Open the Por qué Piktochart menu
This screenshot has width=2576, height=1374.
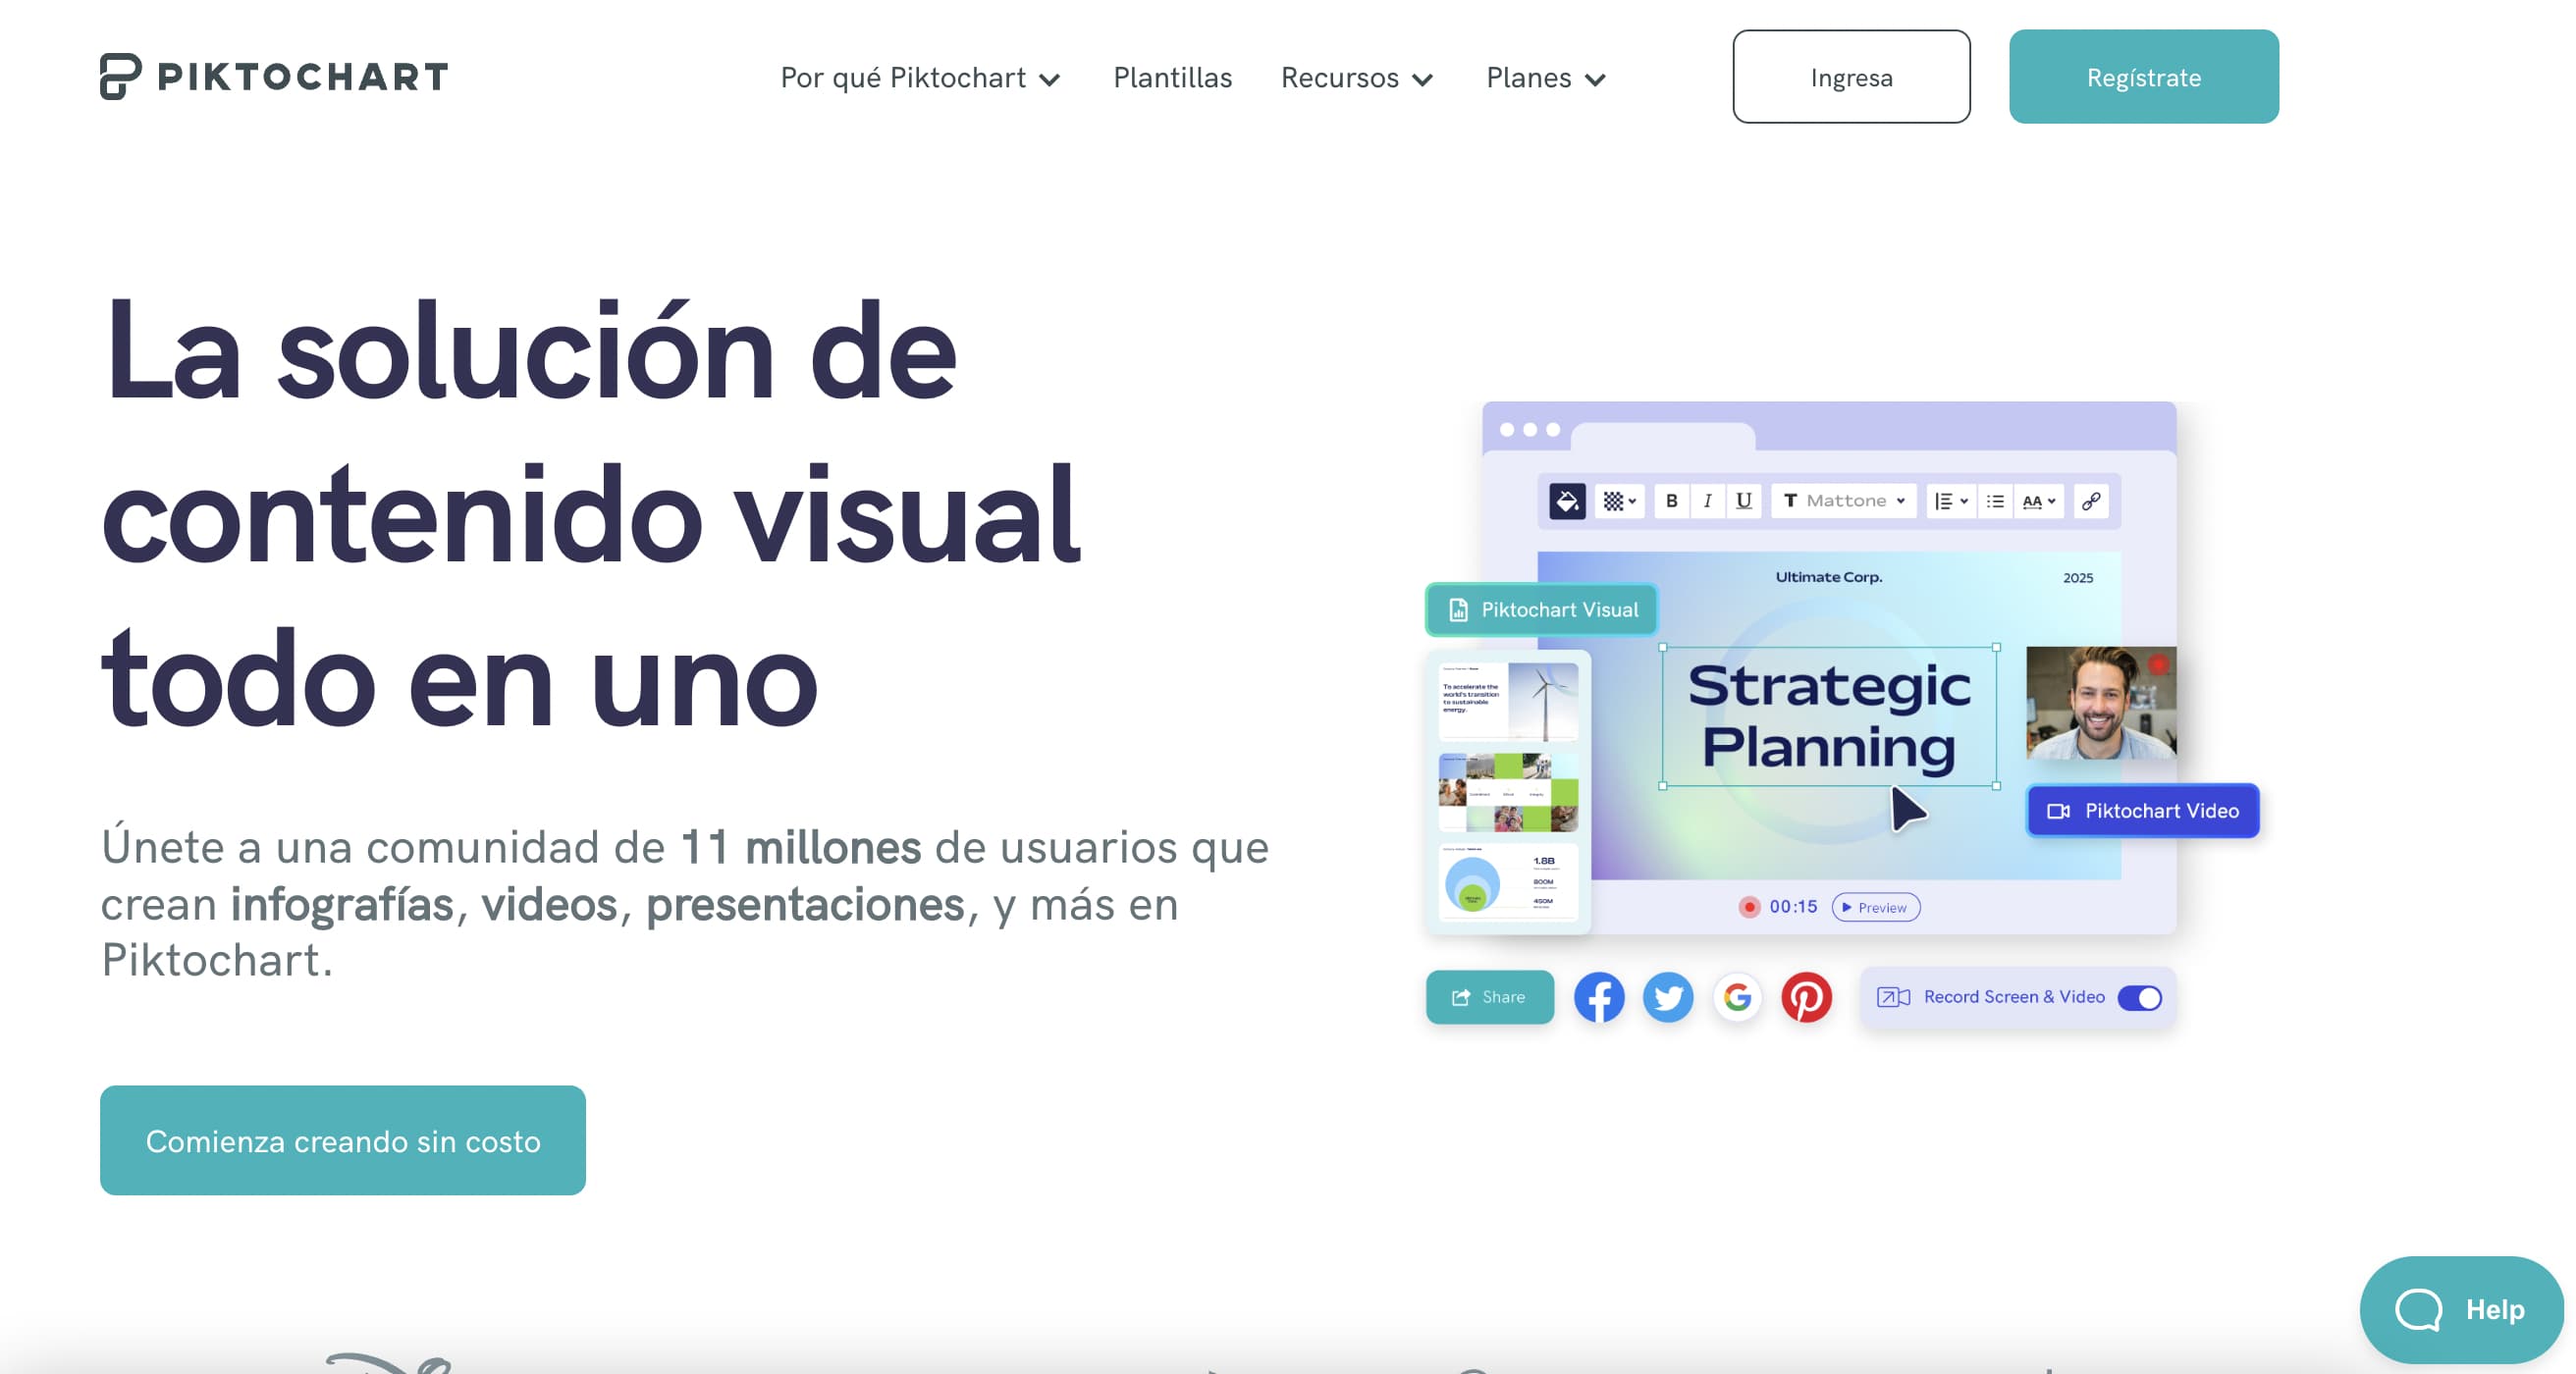(920, 78)
